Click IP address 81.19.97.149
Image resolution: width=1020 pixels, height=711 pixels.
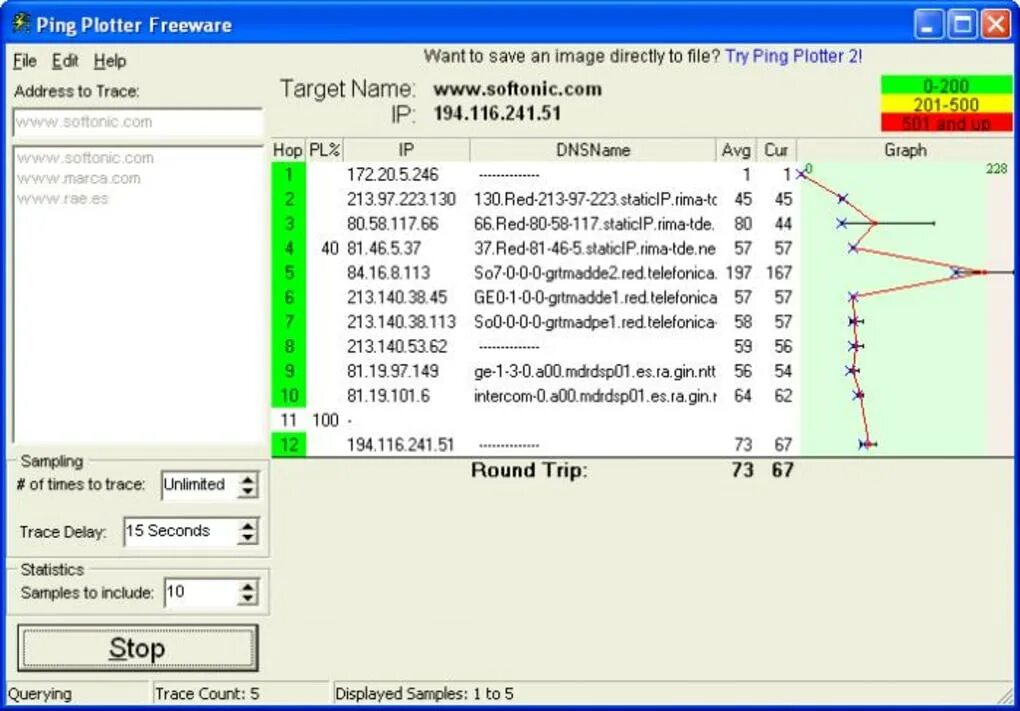click(x=392, y=371)
